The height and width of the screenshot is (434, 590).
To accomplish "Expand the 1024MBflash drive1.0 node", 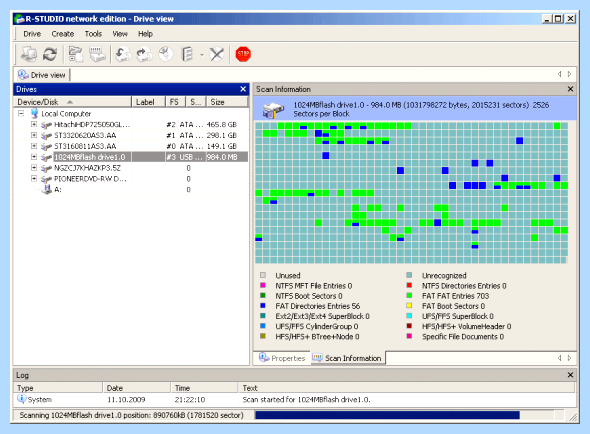I will pos(34,157).
